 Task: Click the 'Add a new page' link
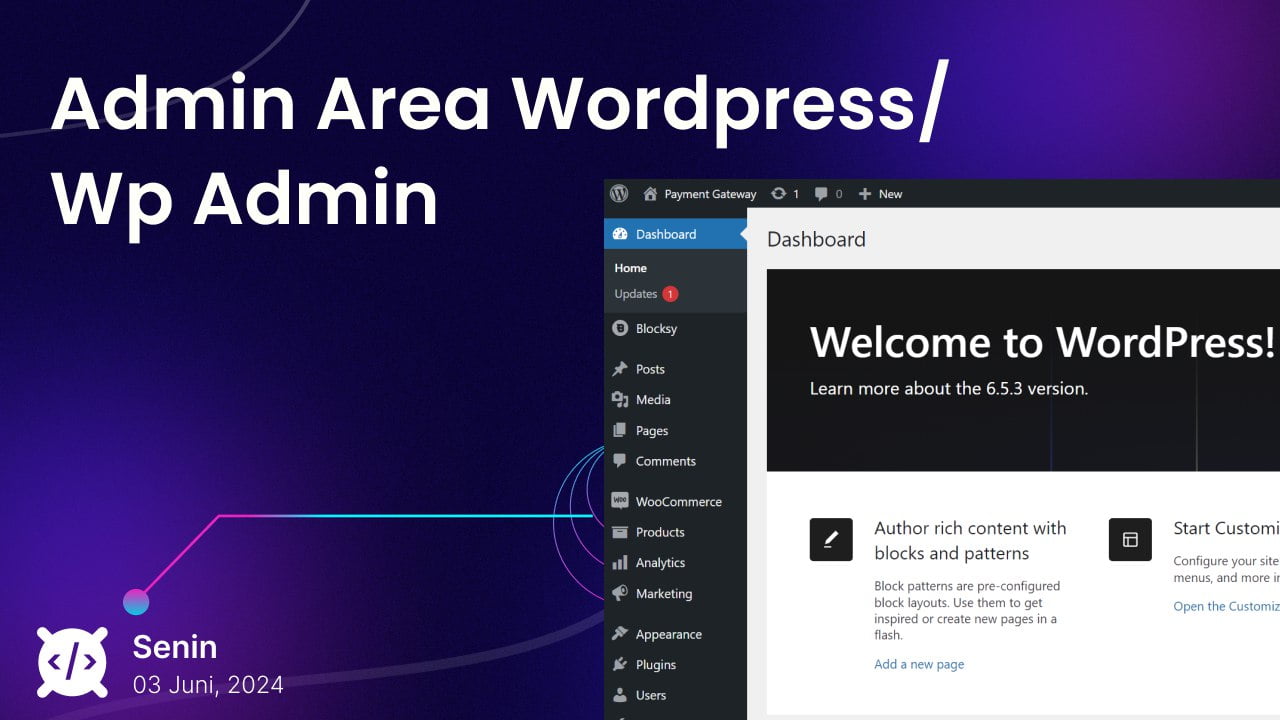point(919,664)
